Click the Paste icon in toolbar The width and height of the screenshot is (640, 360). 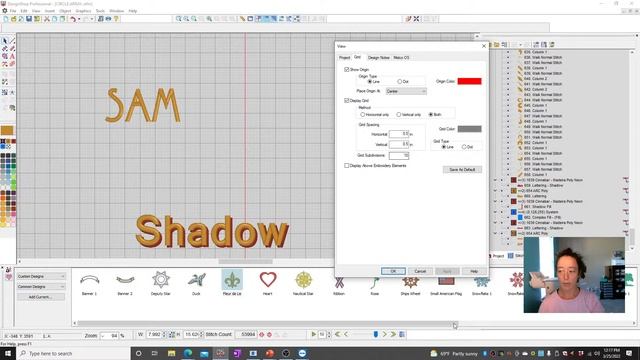tap(62, 19)
